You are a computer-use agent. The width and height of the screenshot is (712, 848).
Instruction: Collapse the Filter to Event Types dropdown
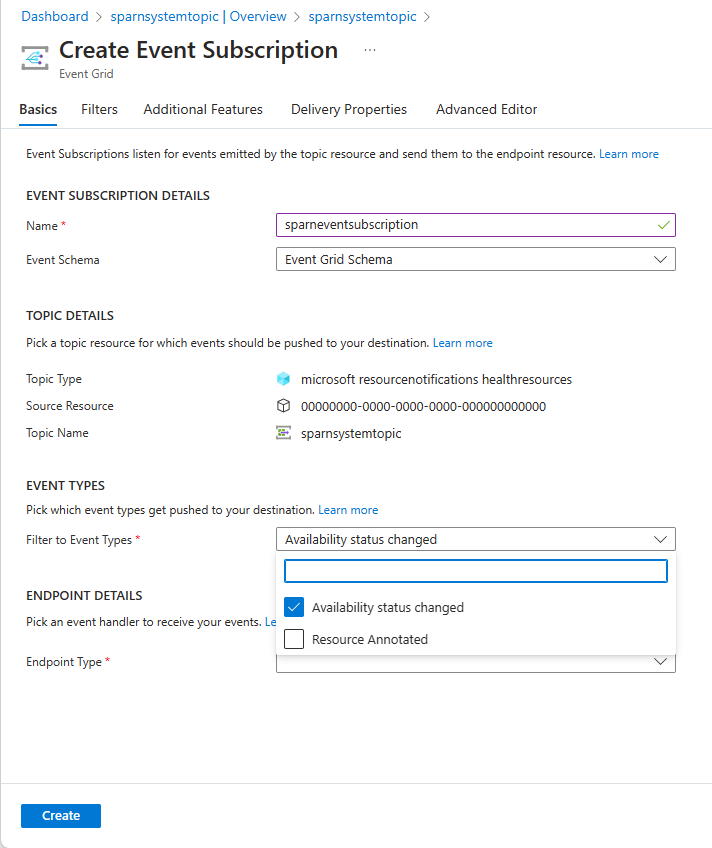pyautogui.click(x=476, y=539)
